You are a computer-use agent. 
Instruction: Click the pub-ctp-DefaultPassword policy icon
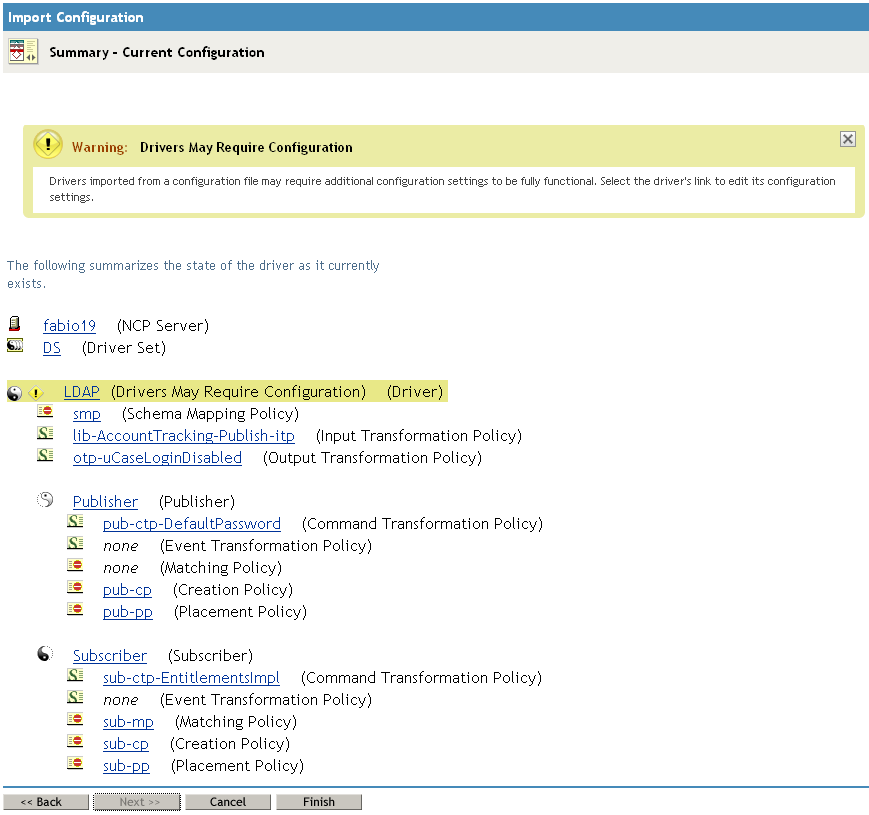click(x=75, y=522)
